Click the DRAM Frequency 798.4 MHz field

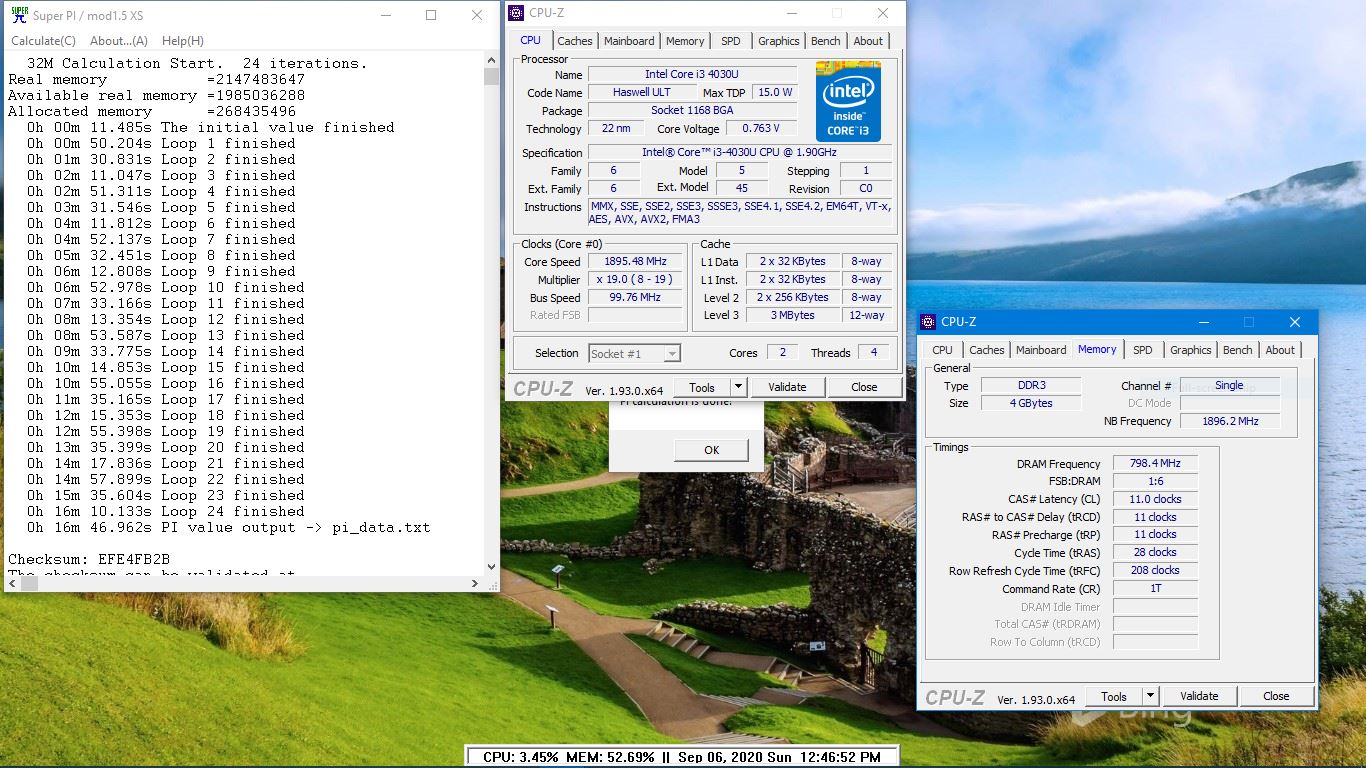click(1155, 464)
